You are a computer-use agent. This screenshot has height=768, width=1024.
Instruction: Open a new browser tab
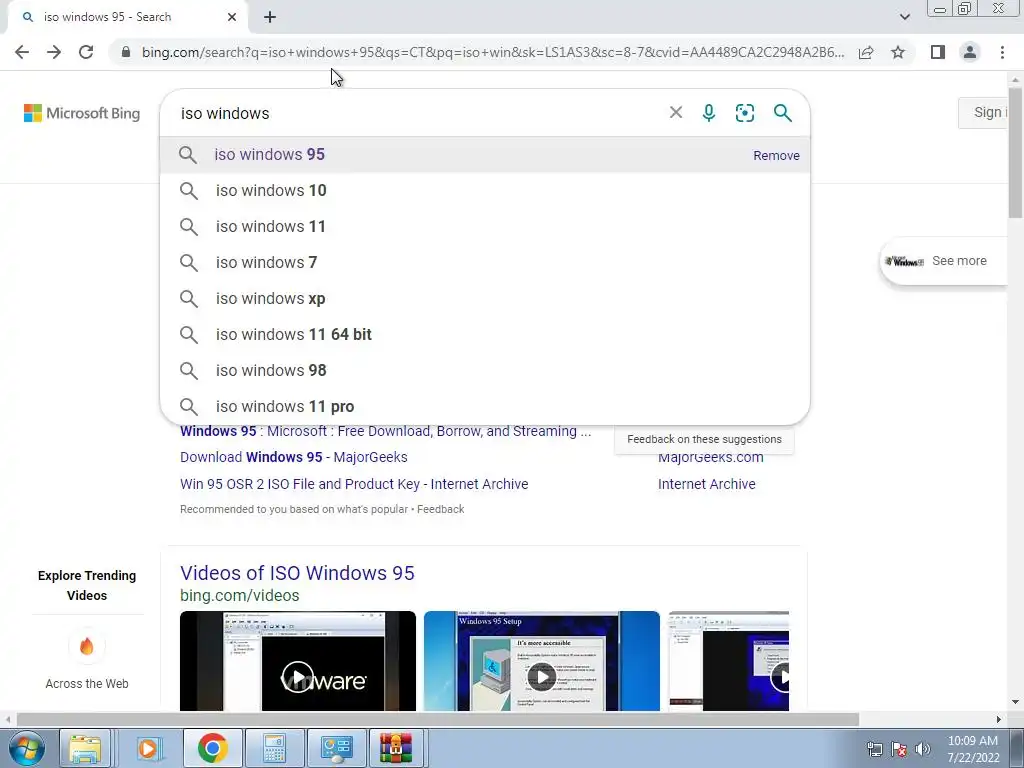click(270, 17)
